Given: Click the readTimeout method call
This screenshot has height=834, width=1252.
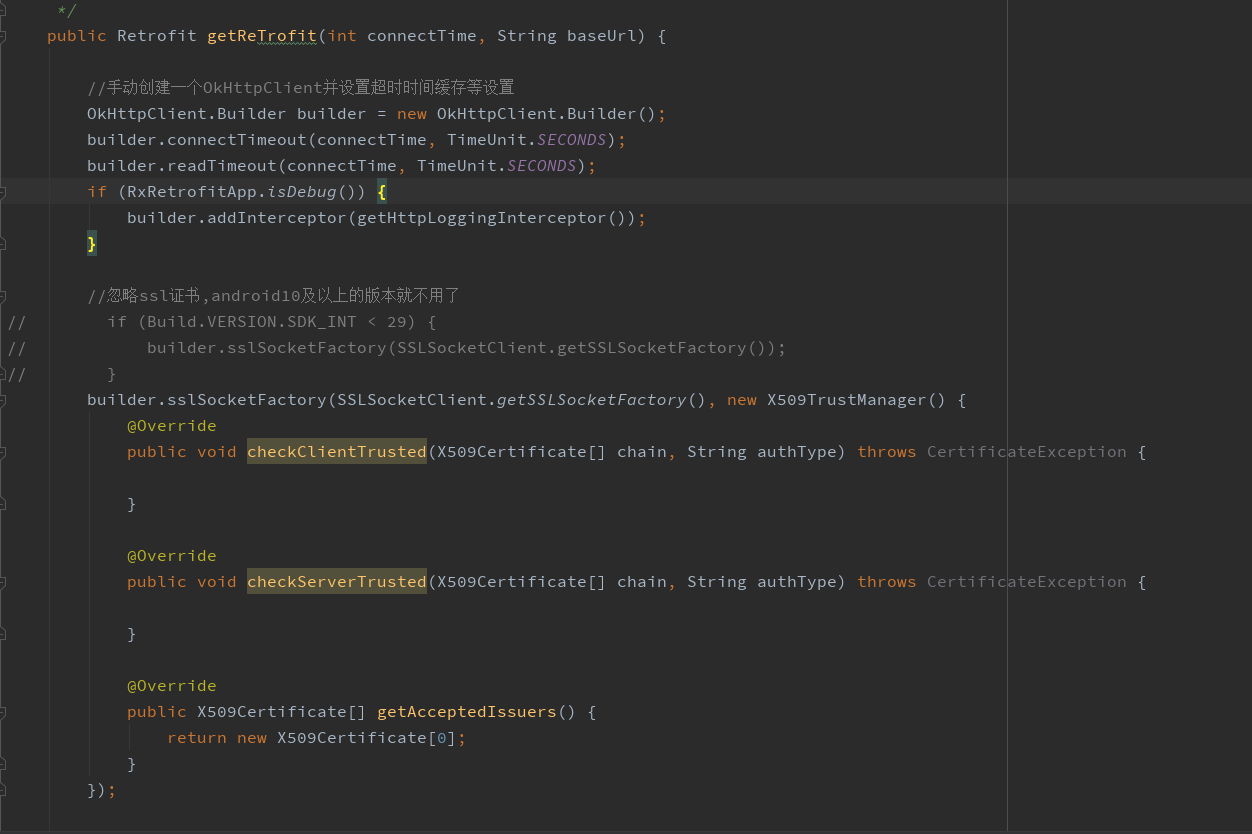Looking at the screenshot, I should 222,166.
